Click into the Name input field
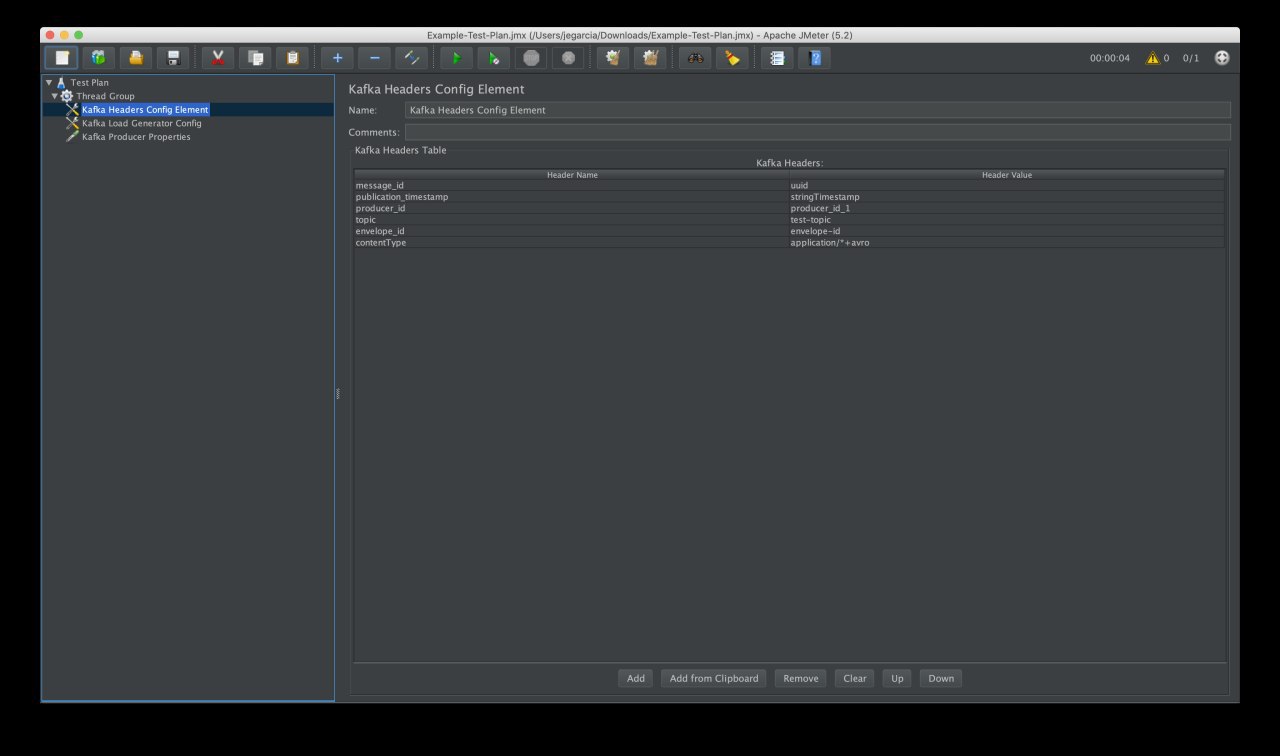The image size is (1280, 756). 817,110
